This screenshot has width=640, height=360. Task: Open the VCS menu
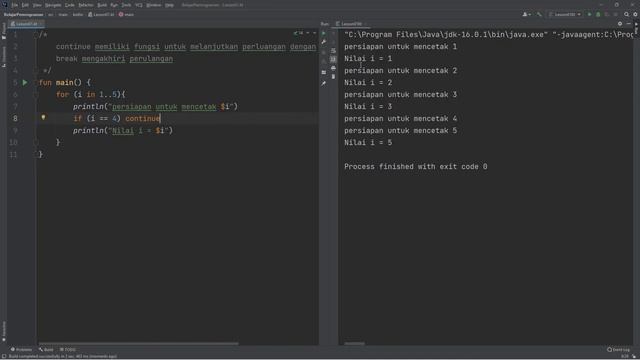point(139,5)
